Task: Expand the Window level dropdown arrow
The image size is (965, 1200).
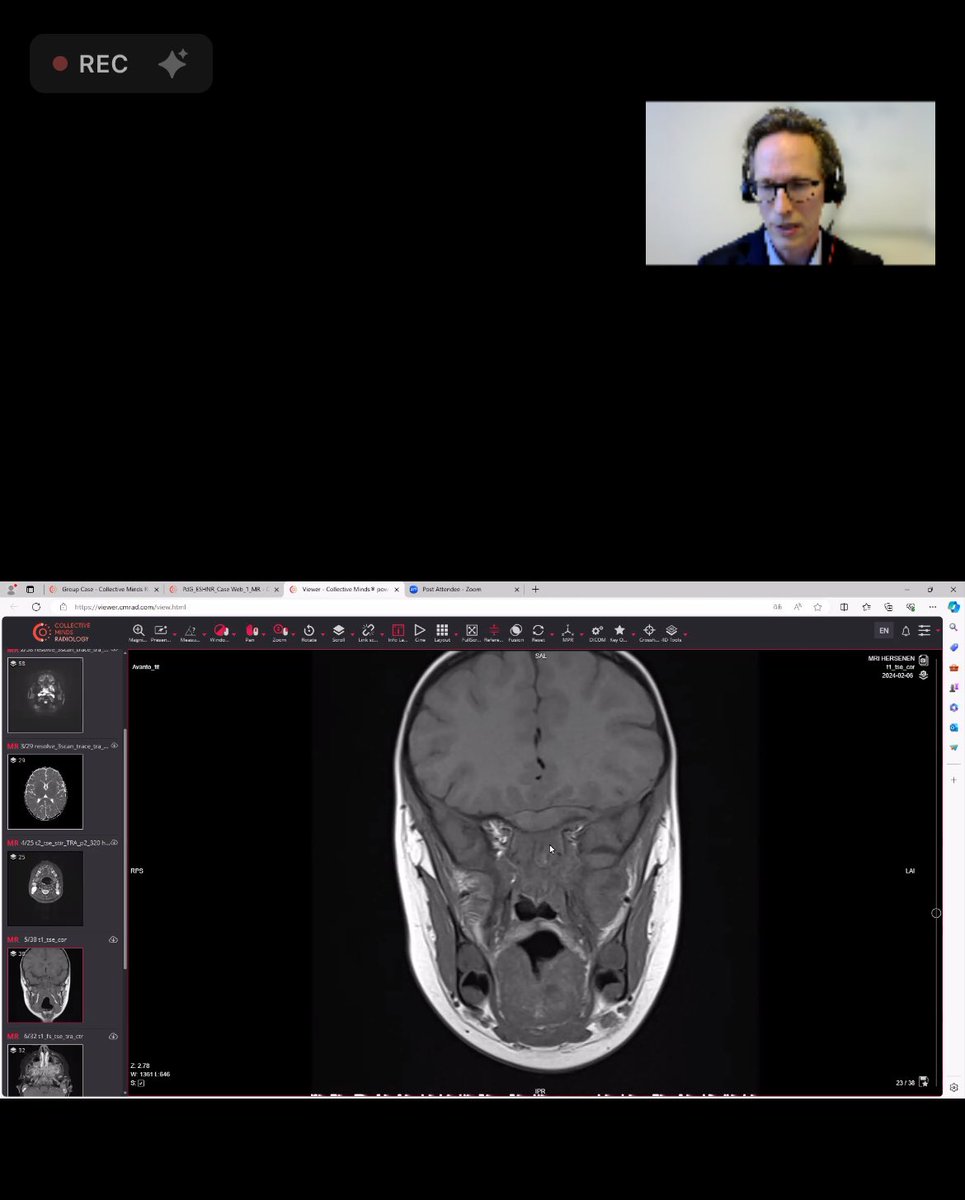Action: point(235,634)
